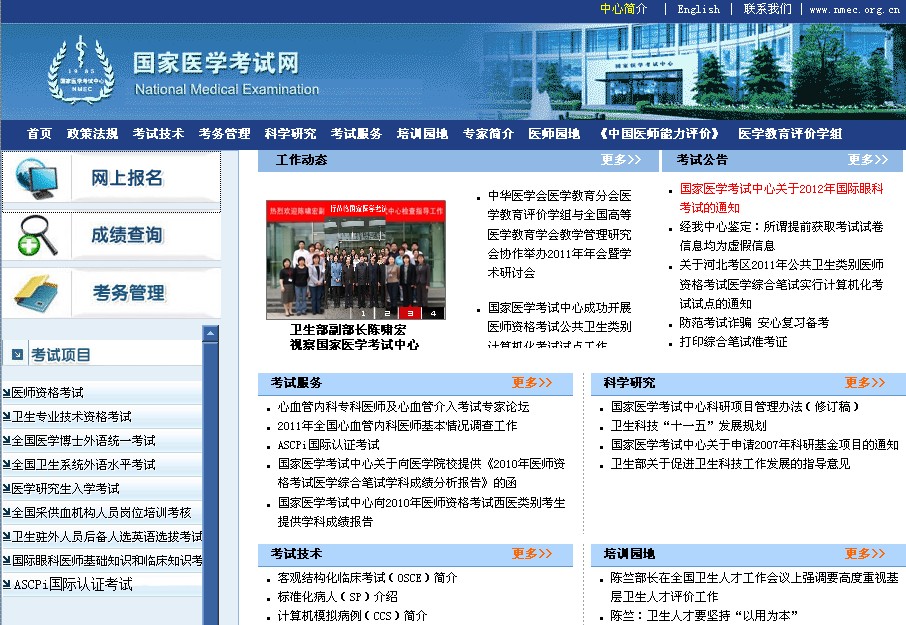Open 卫生专业技术资格考试 in exam list
This screenshot has width=906, height=625.
pos(72,416)
